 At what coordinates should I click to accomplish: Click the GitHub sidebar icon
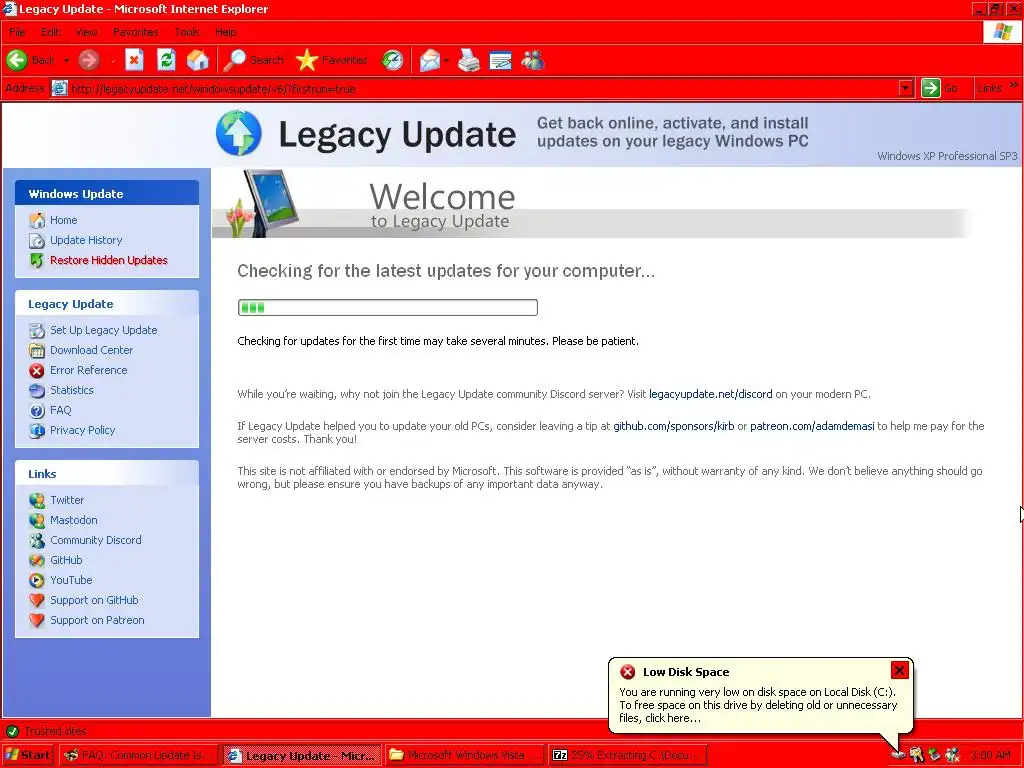pyautogui.click(x=37, y=560)
